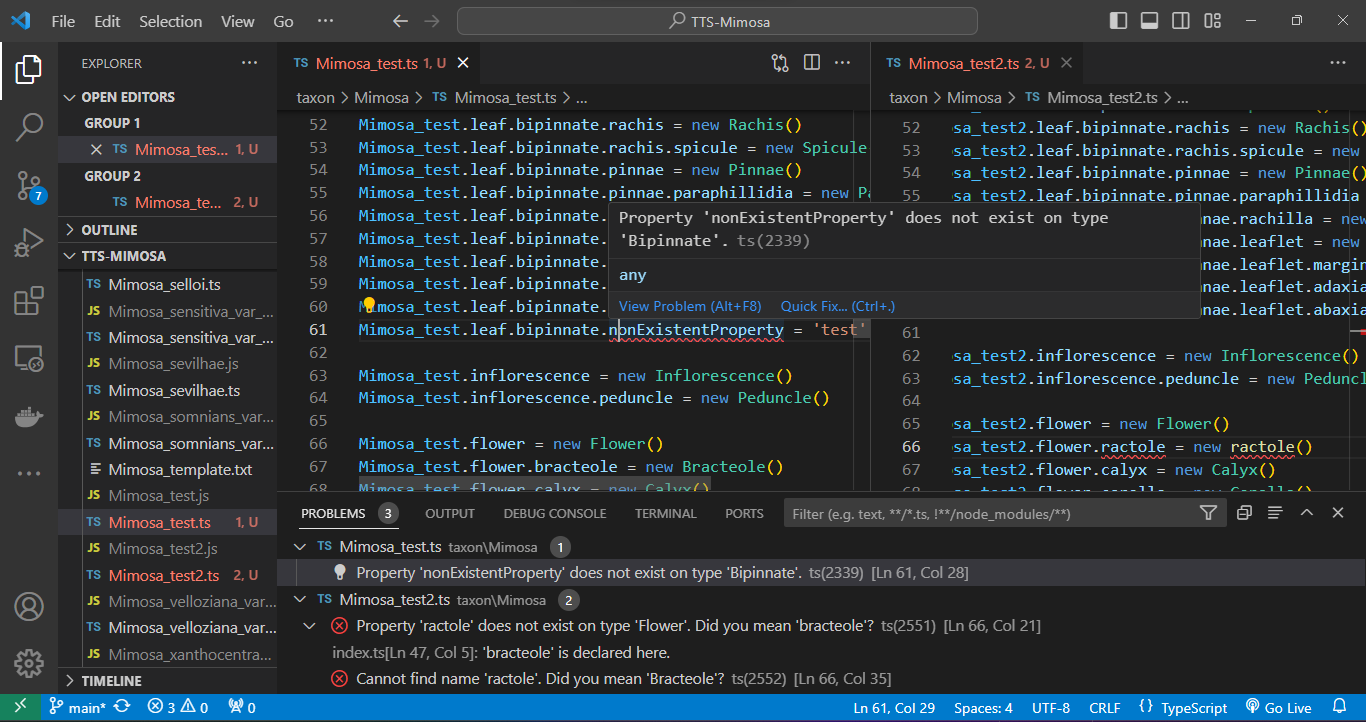Click Quick Fix link in hover popup

pyautogui.click(x=837, y=306)
